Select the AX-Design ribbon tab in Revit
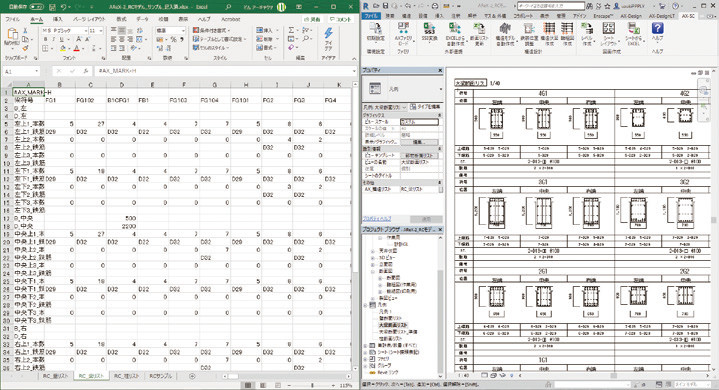719x390 pixels. 631,16
